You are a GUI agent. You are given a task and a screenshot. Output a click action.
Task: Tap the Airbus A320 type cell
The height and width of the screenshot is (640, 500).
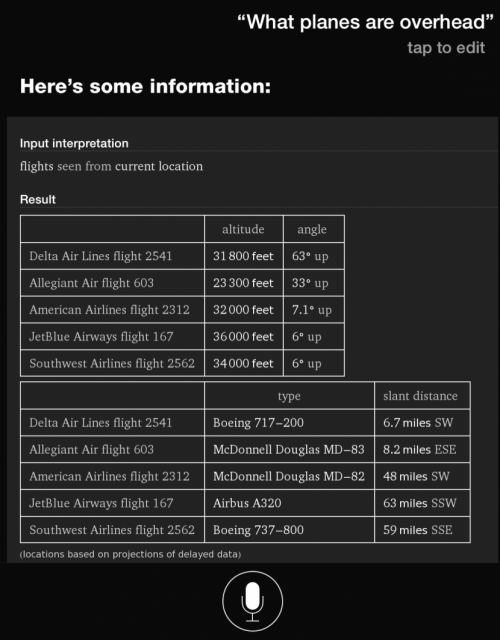tap(289, 503)
